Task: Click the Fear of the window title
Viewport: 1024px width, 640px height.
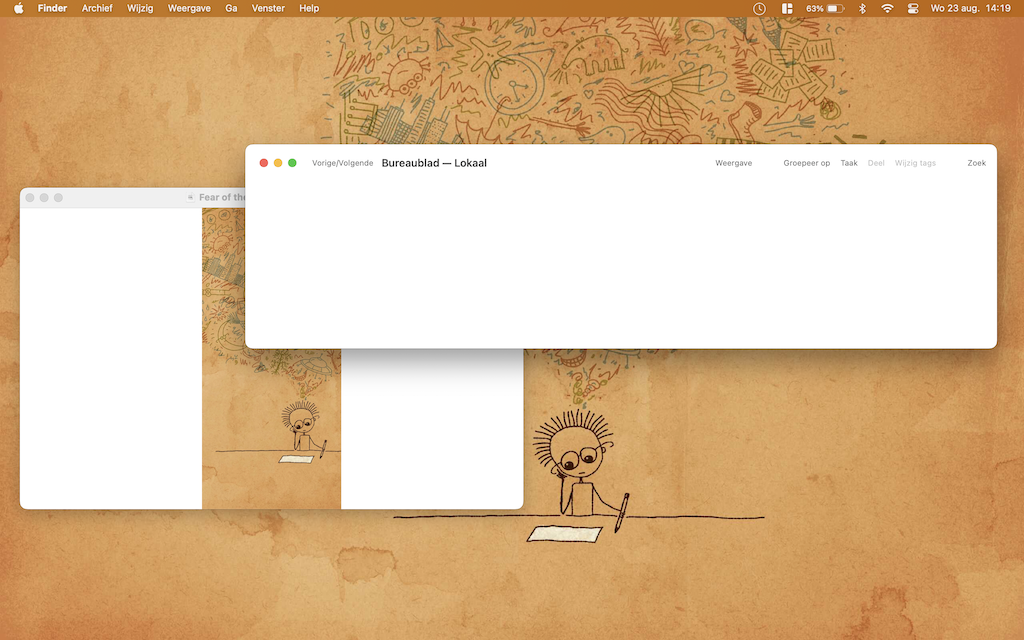Action: [222, 197]
